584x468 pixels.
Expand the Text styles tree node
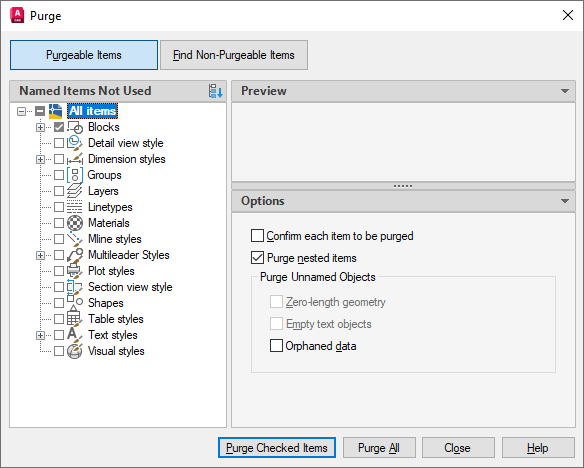pos(40,335)
